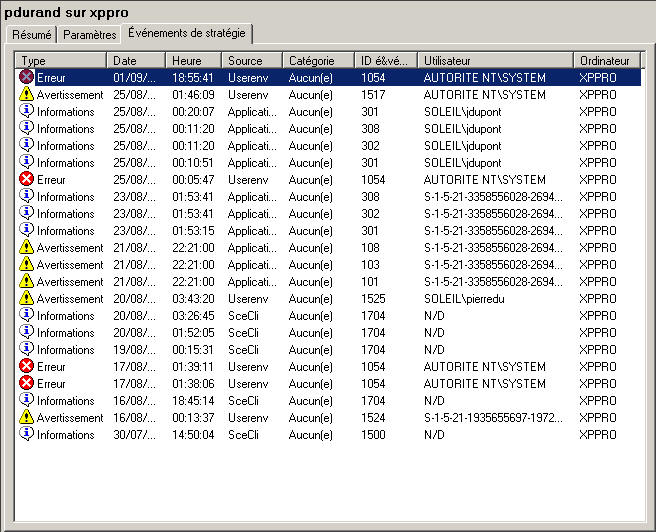The width and height of the screenshot is (656, 532).
Task: Click the warning icon for event ID 1524
Action: pyautogui.click(x=27, y=417)
